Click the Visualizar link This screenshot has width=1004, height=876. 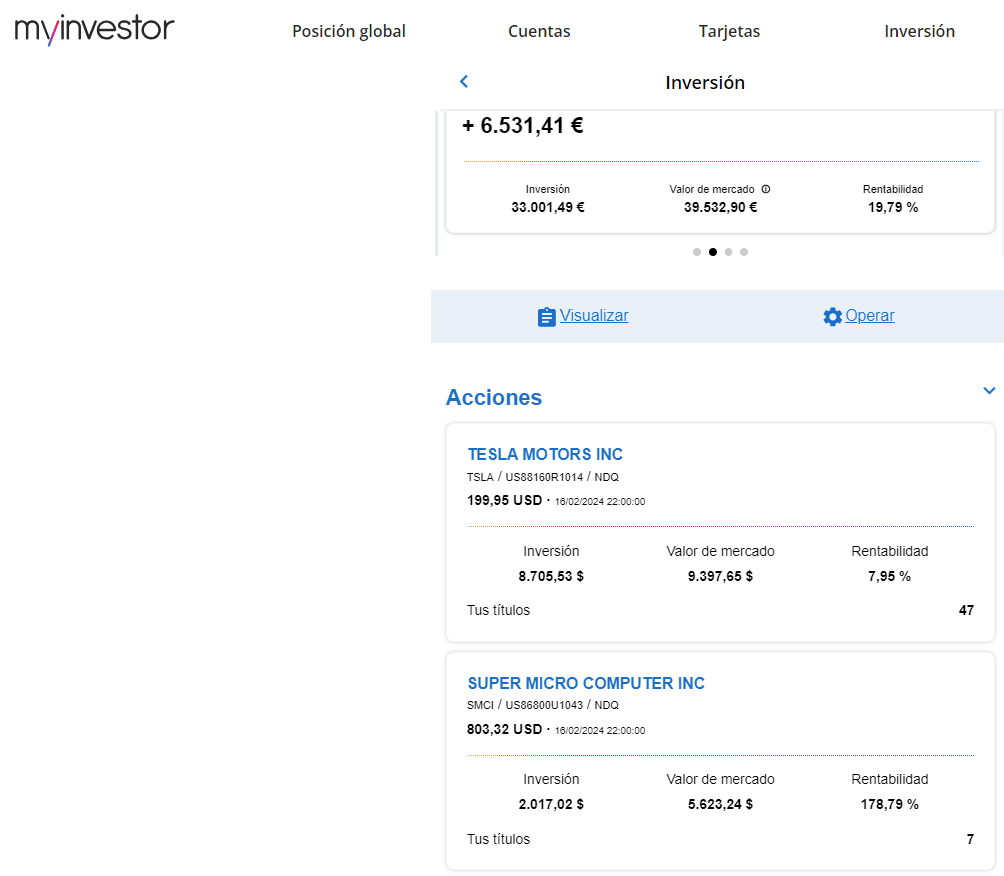tap(594, 315)
